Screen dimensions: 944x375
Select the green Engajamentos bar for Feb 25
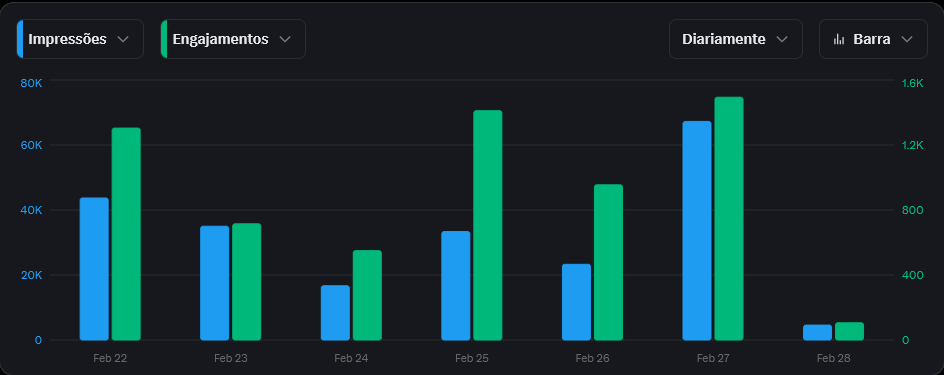pos(488,225)
